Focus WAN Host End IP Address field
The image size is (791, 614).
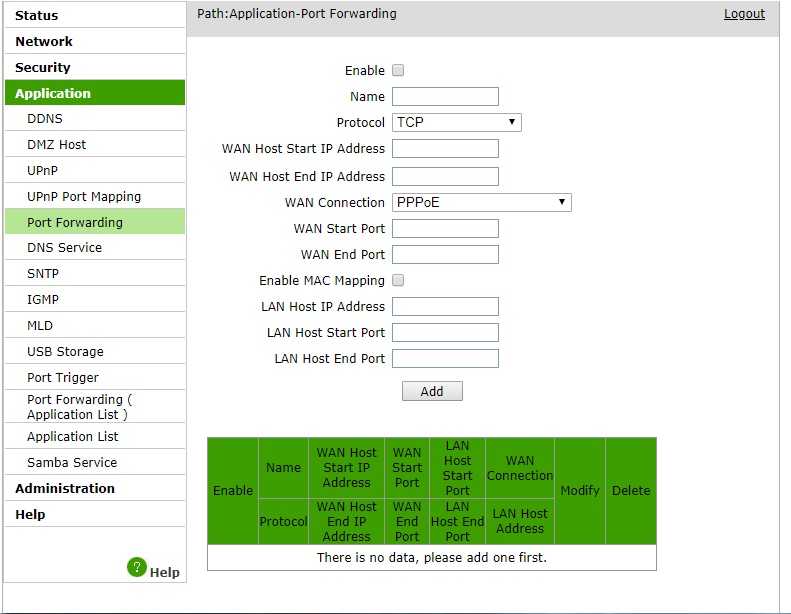445,177
